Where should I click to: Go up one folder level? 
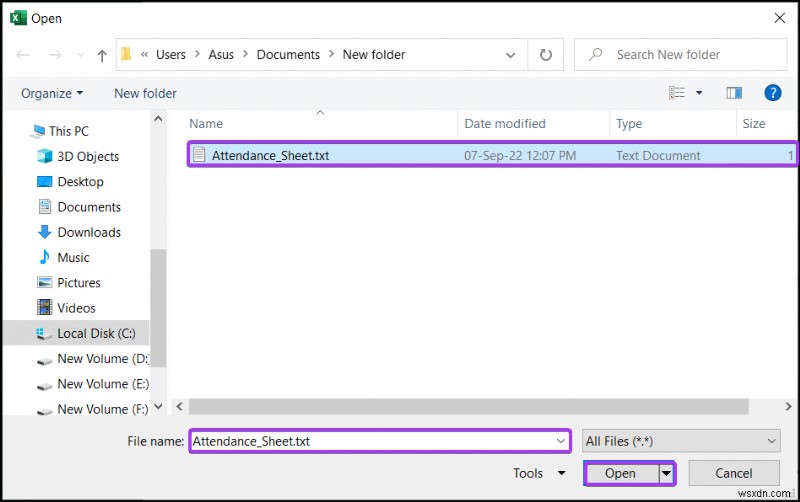(102, 55)
